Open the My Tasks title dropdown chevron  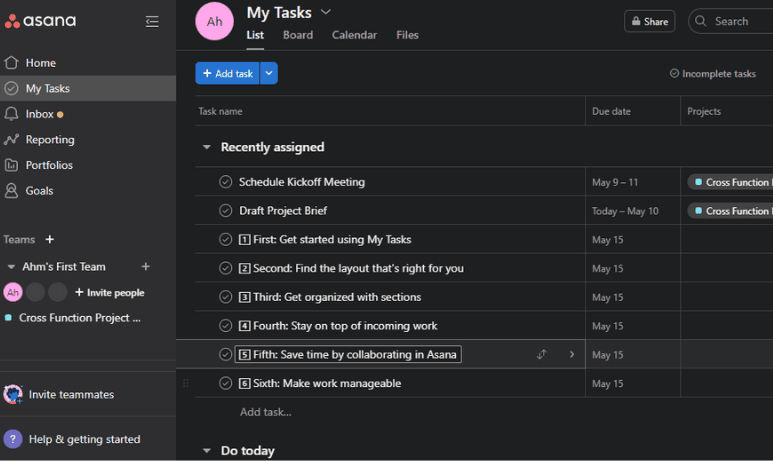tap(326, 12)
